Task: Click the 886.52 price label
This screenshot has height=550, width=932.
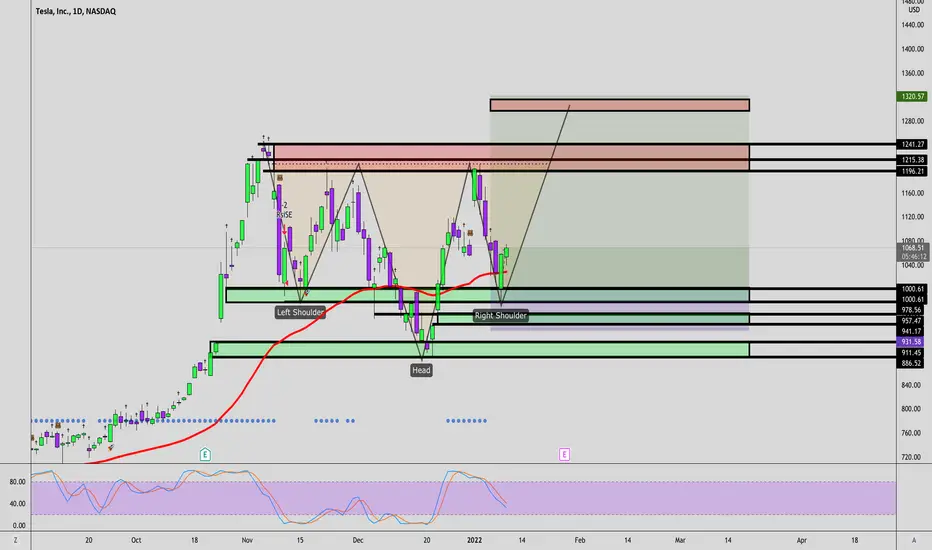Action: tap(912, 363)
